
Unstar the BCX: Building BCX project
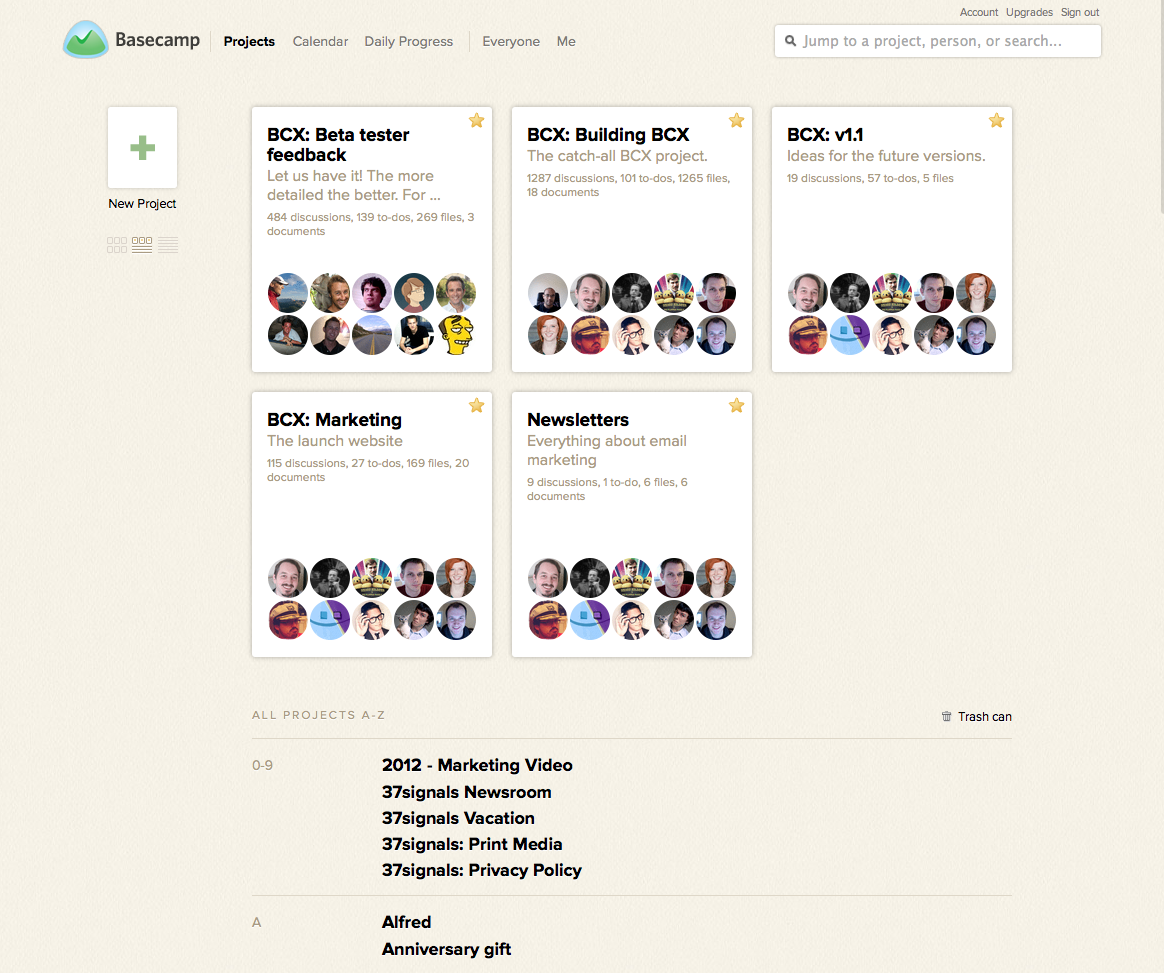coord(737,120)
